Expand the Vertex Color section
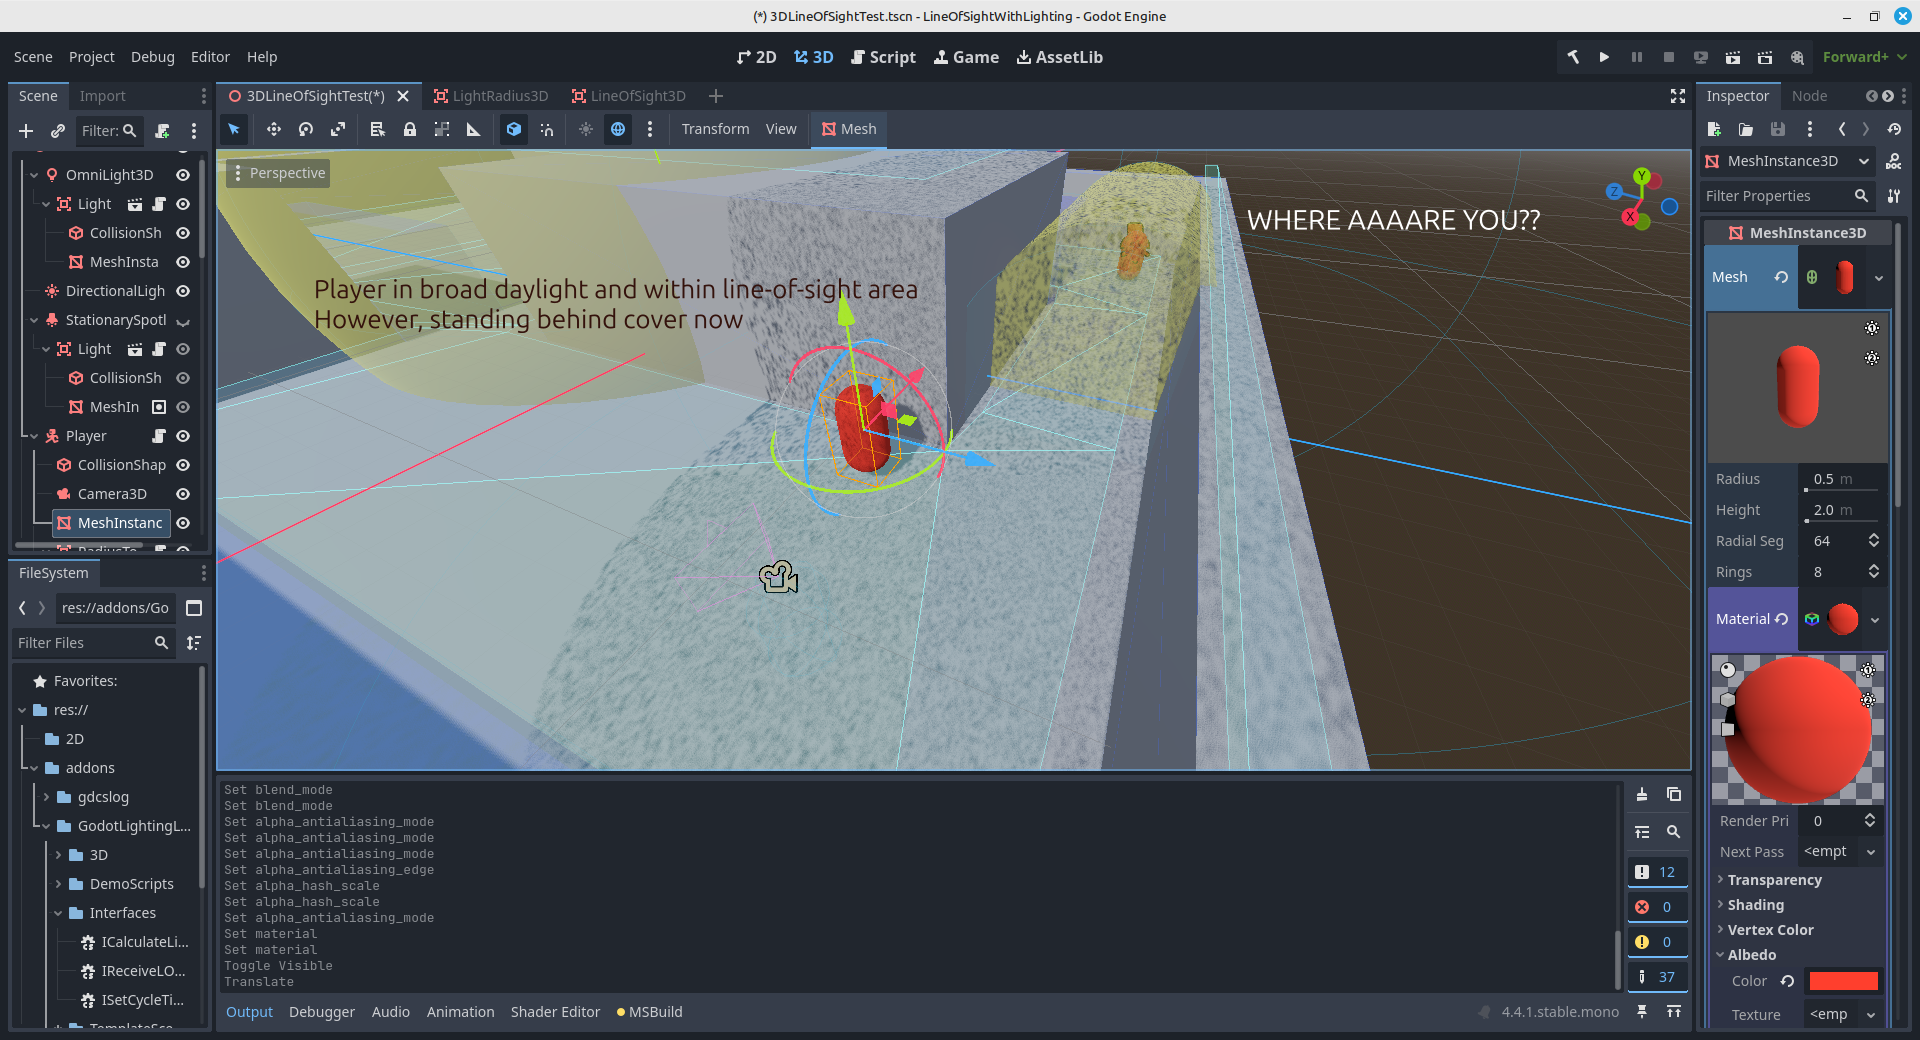This screenshot has height=1040, width=1920. (1770, 930)
